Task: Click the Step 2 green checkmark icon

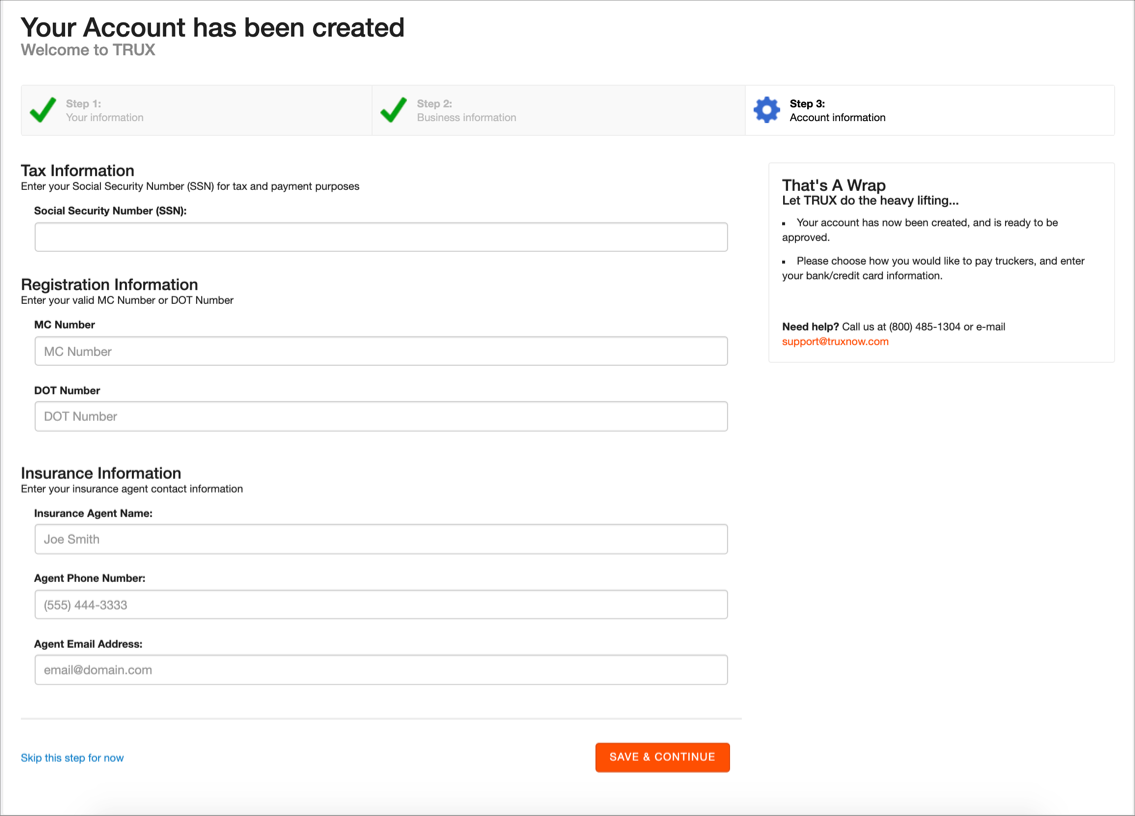Action: point(393,110)
